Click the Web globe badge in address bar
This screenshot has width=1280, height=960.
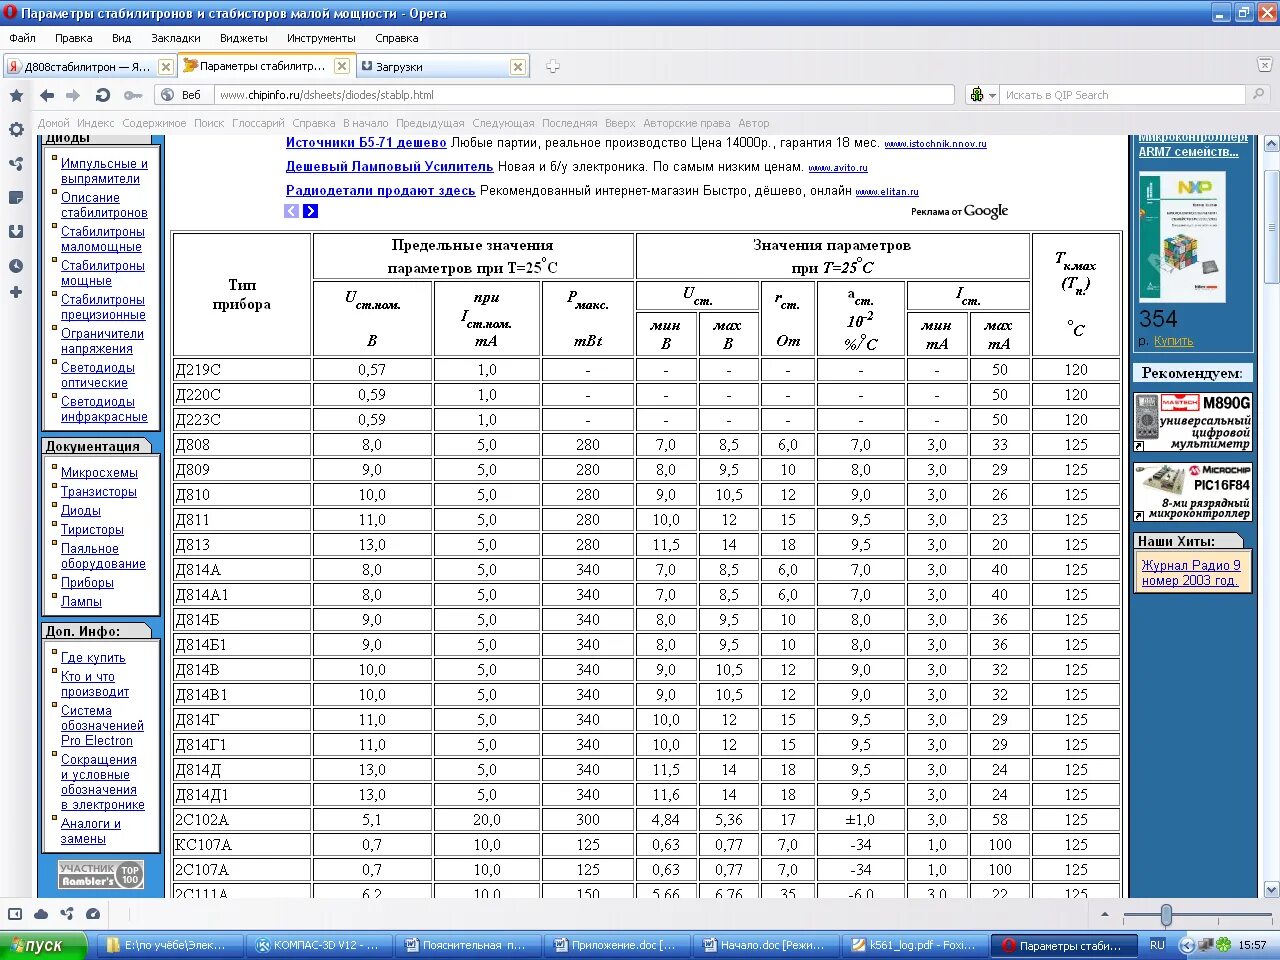tap(182, 95)
